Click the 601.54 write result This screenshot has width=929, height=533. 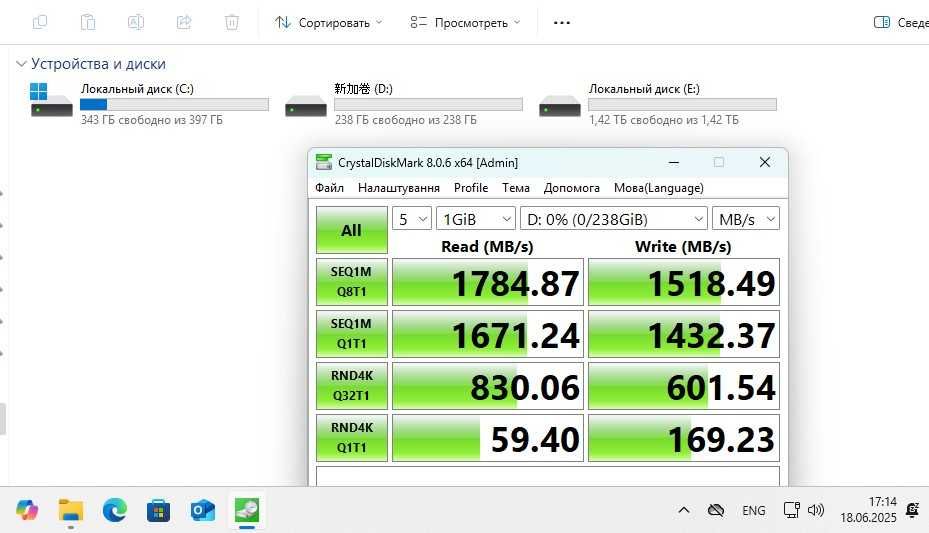tap(684, 386)
